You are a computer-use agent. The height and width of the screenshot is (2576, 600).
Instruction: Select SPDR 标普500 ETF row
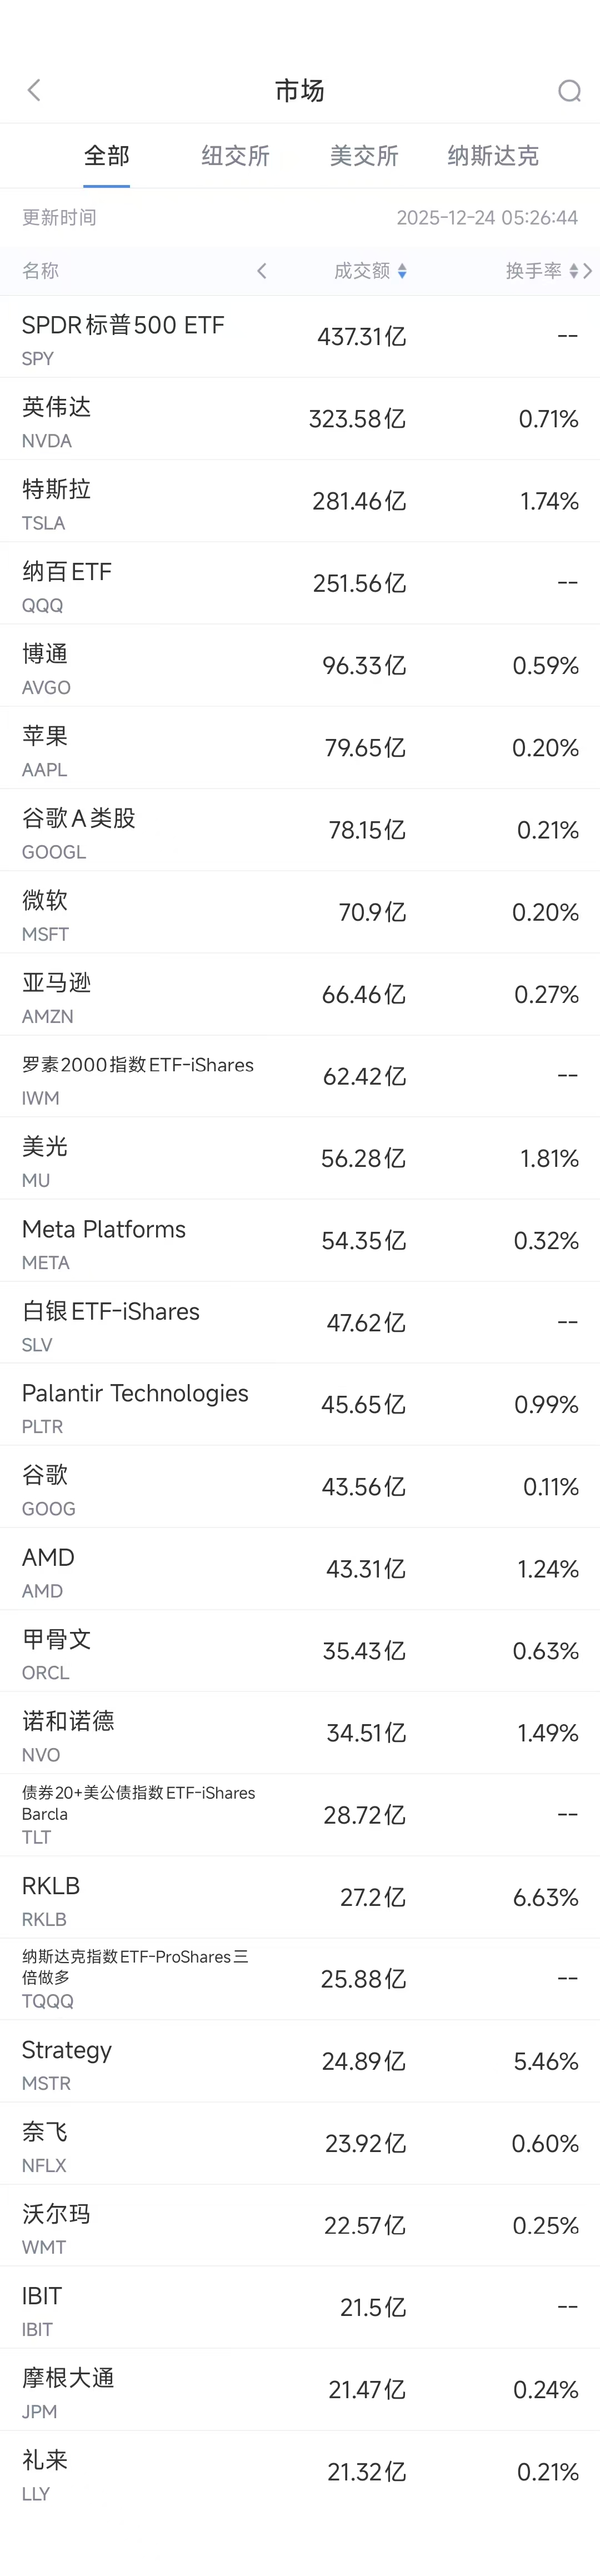click(300, 337)
